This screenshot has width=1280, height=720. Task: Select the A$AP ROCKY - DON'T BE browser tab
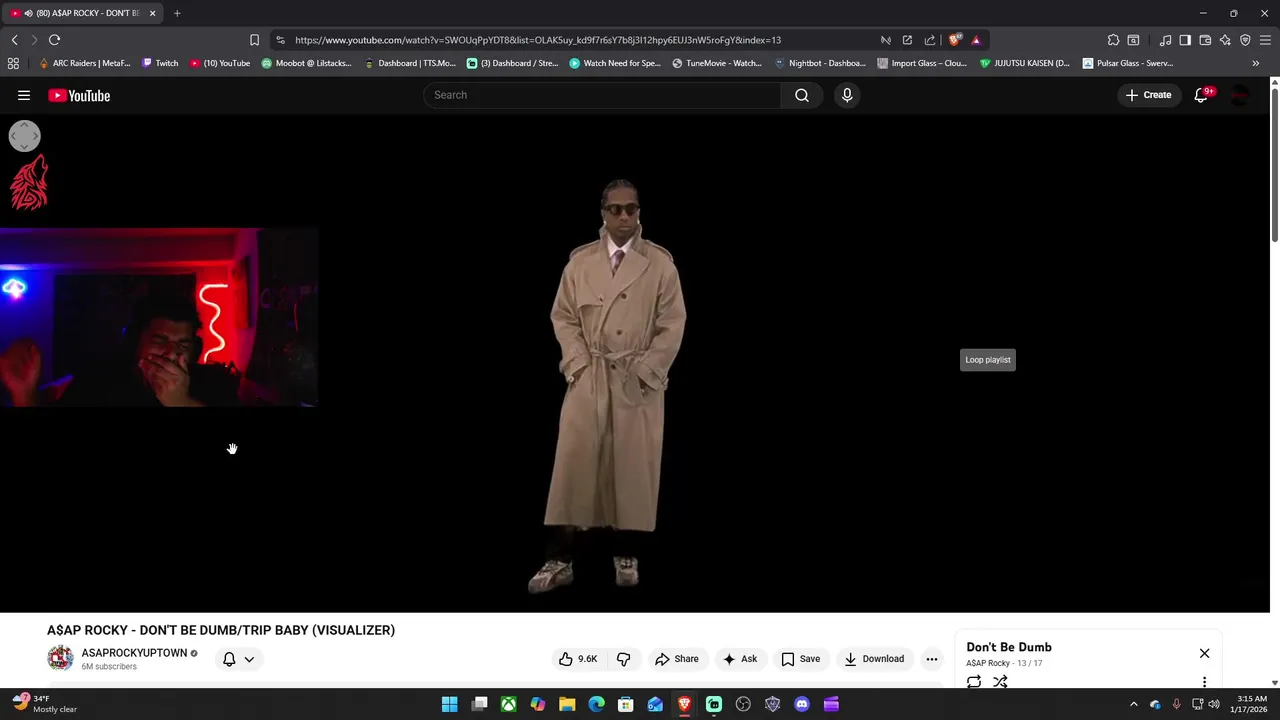80,13
